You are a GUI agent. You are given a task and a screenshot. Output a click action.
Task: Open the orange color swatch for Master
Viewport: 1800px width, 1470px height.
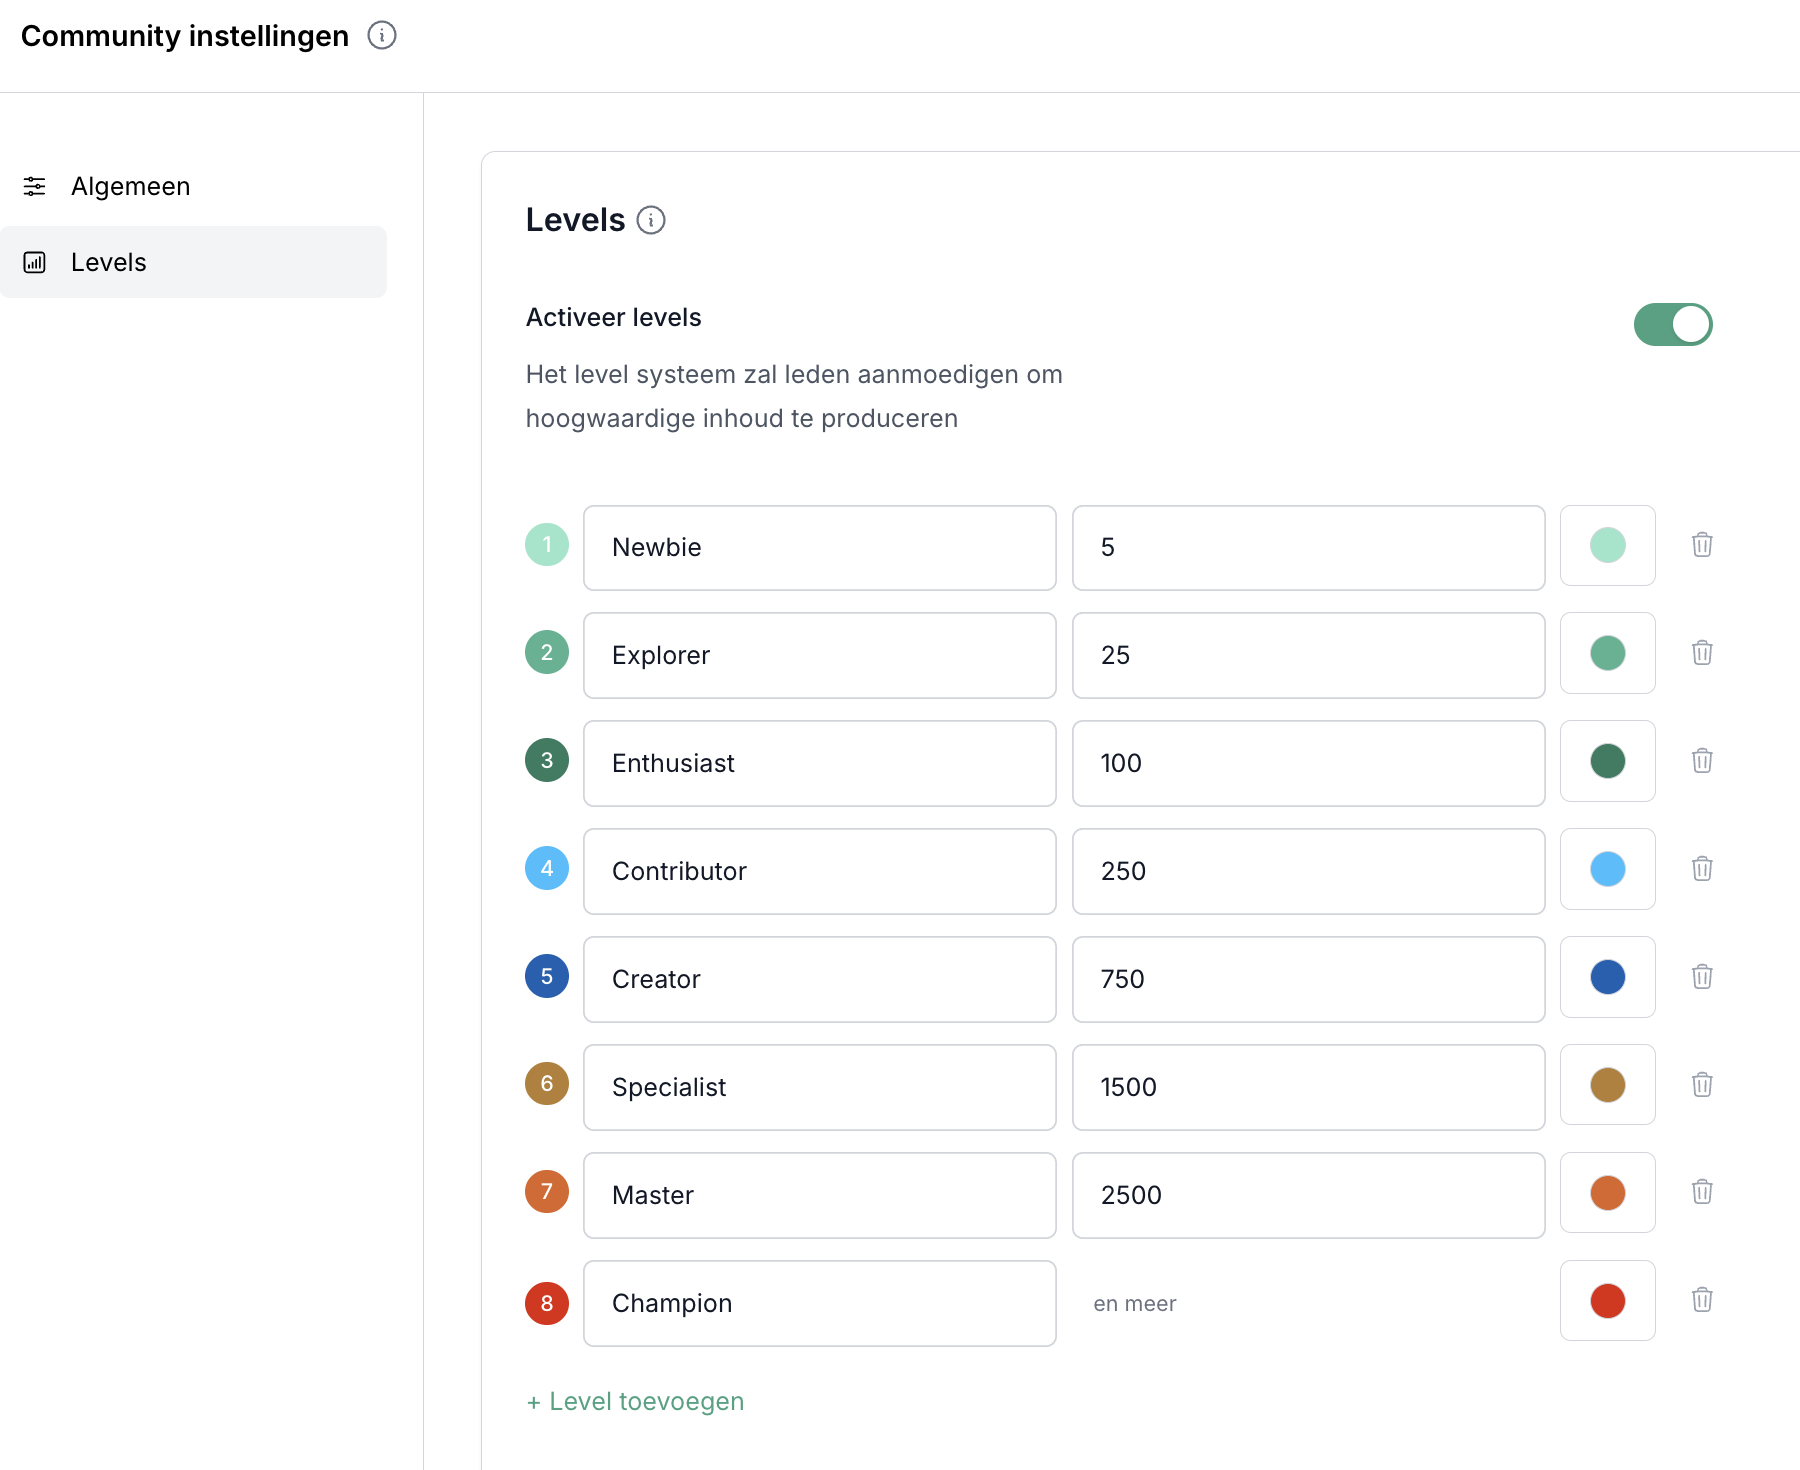click(x=1607, y=1193)
